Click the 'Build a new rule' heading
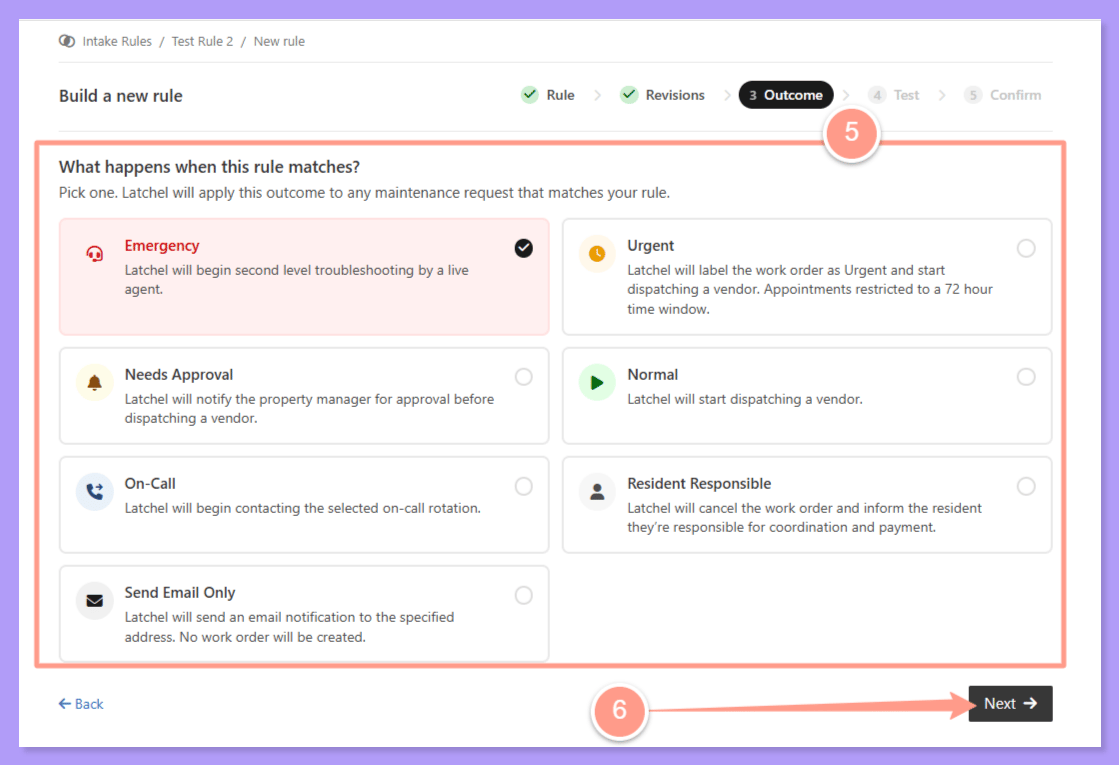This screenshot has height=765, width=1119. [x=121, y=96]
